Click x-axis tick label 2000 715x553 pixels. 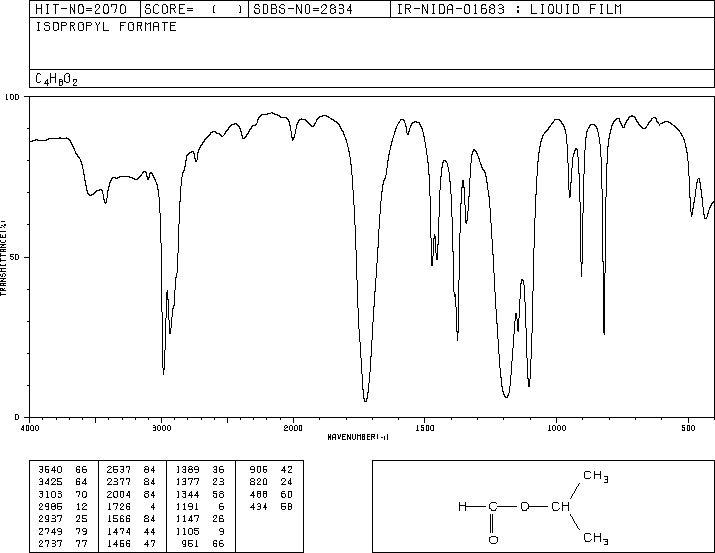pyautogui.click(x=293, y=428)
